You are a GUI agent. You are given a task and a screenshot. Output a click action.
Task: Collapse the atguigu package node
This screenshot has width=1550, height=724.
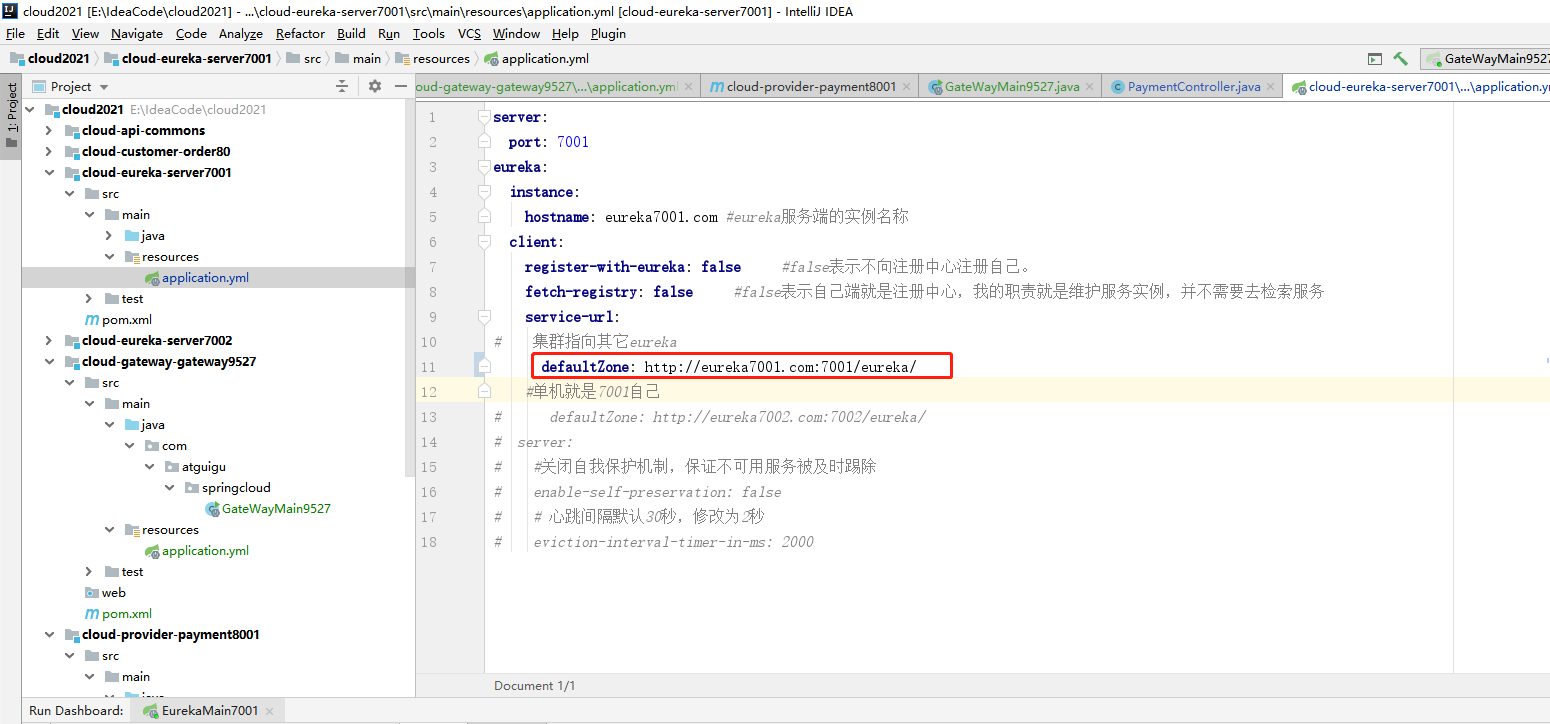[149, 466]
